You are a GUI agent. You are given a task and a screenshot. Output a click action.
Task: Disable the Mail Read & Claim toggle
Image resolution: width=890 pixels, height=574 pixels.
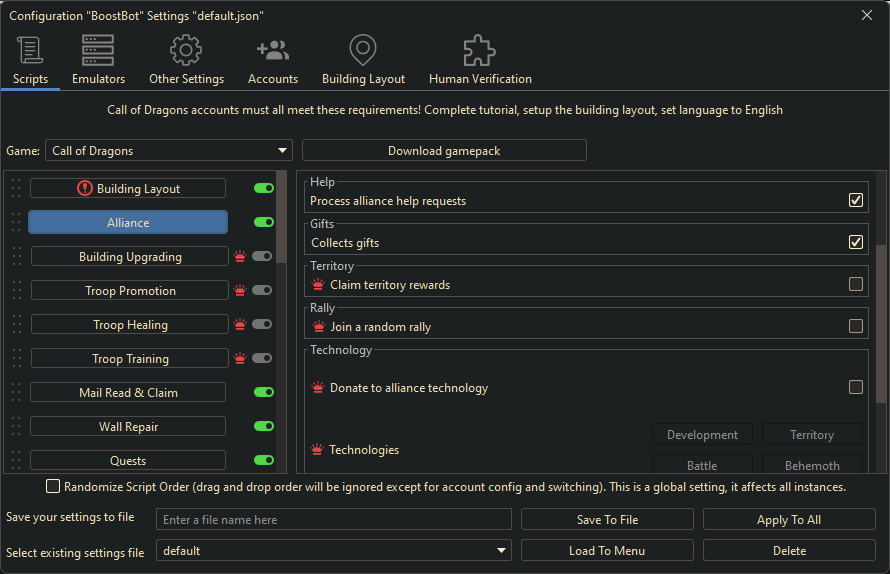(264, 393)
